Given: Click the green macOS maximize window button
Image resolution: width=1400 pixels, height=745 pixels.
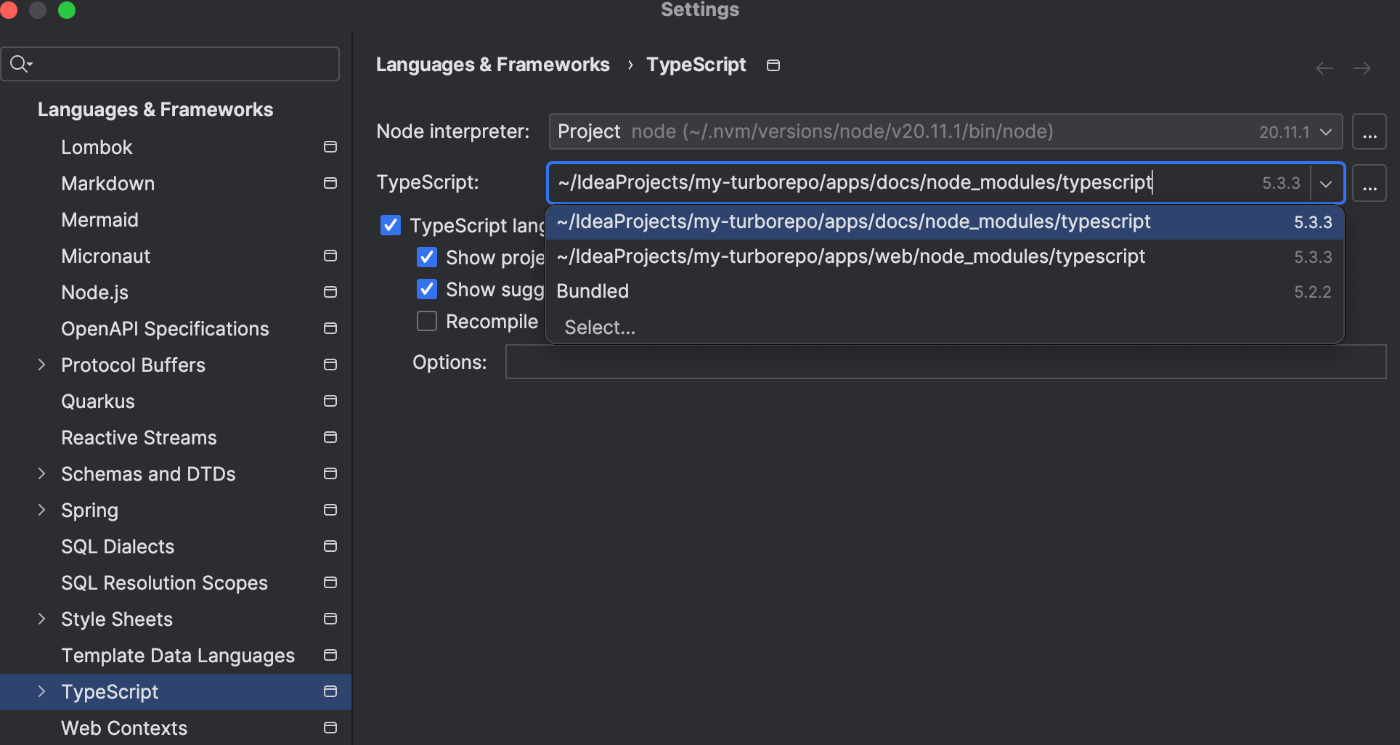Looking at the screenshot, I should (67, 10).
